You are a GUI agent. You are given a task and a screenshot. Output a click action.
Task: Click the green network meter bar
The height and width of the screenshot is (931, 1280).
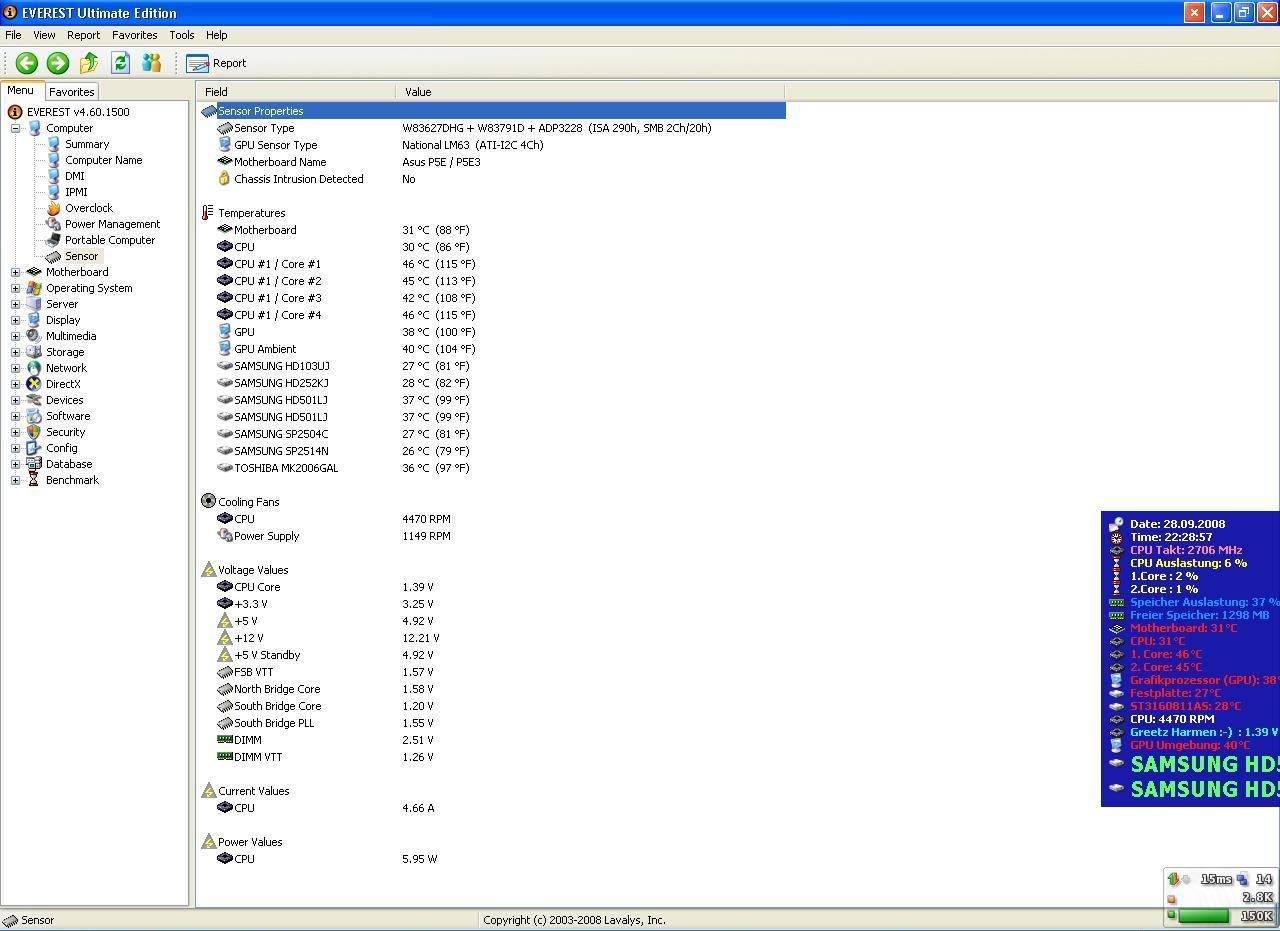[1203, 915]
